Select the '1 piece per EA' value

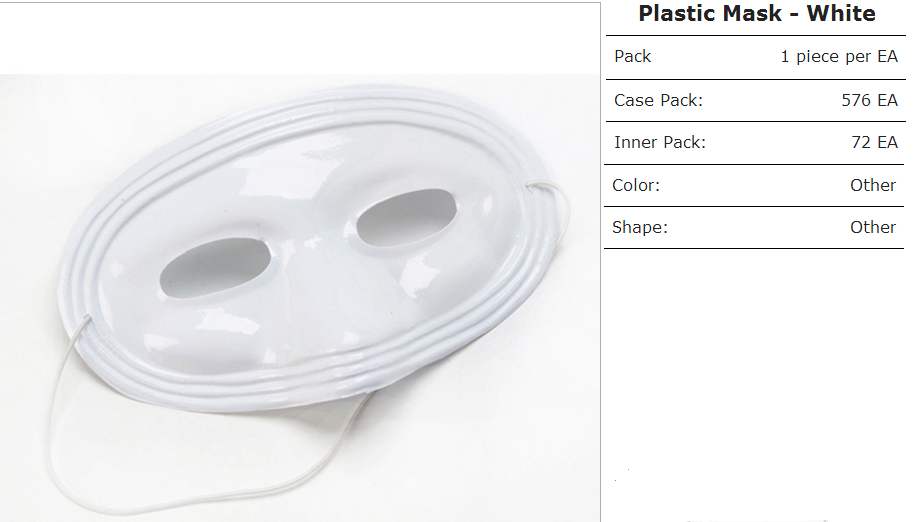pyautogui.click(x=839, y=56)
